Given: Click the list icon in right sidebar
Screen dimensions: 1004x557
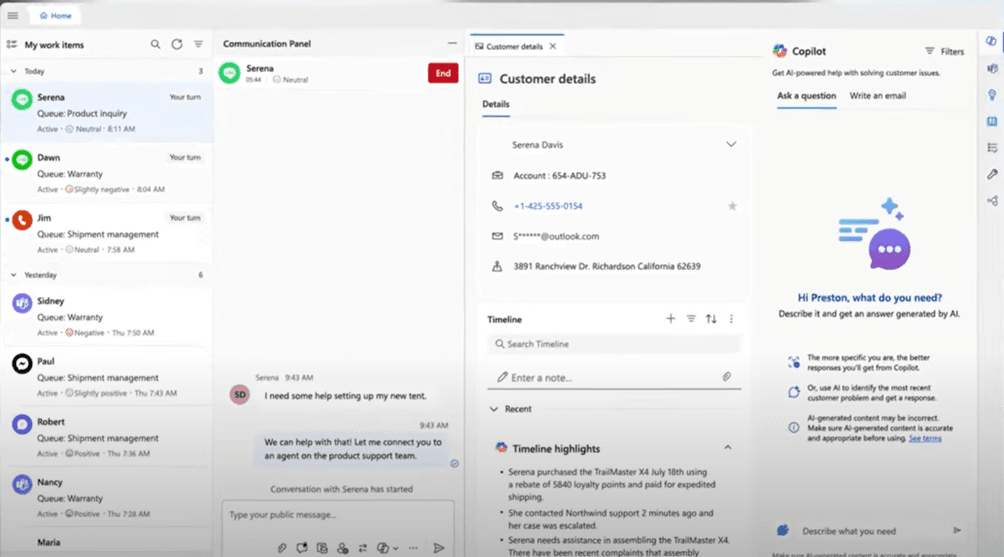Looking at the screenshot, I should point(992,148).
